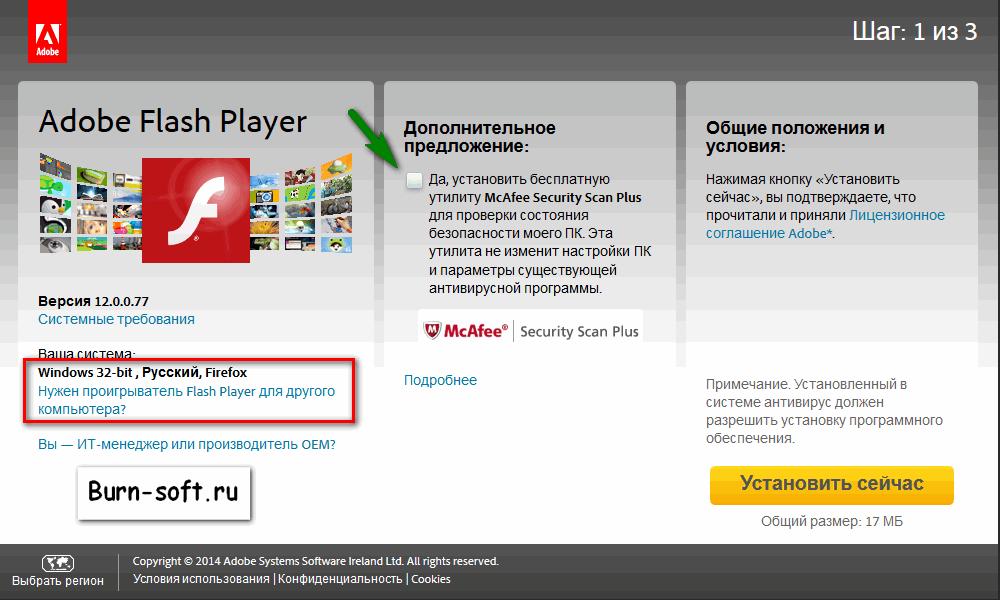This screenshot has width=1000, height=600.
Task: Open the Подробнее link
Action: pos(440,380)
